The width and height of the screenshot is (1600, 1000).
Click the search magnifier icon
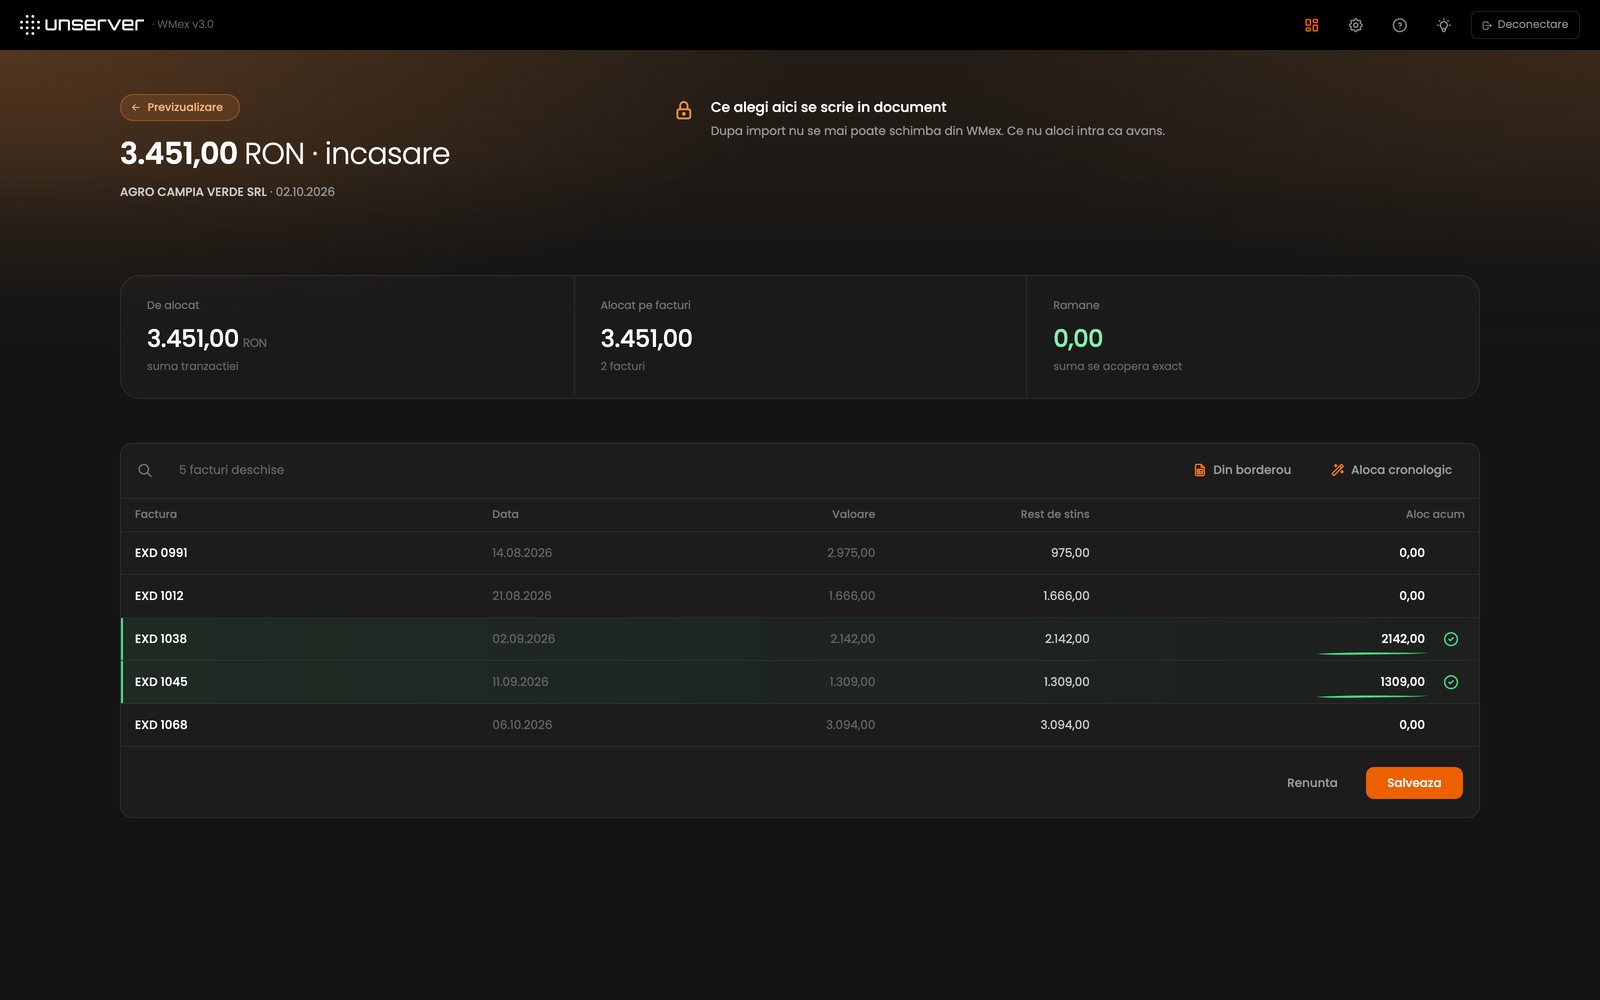tap(145, 470)
